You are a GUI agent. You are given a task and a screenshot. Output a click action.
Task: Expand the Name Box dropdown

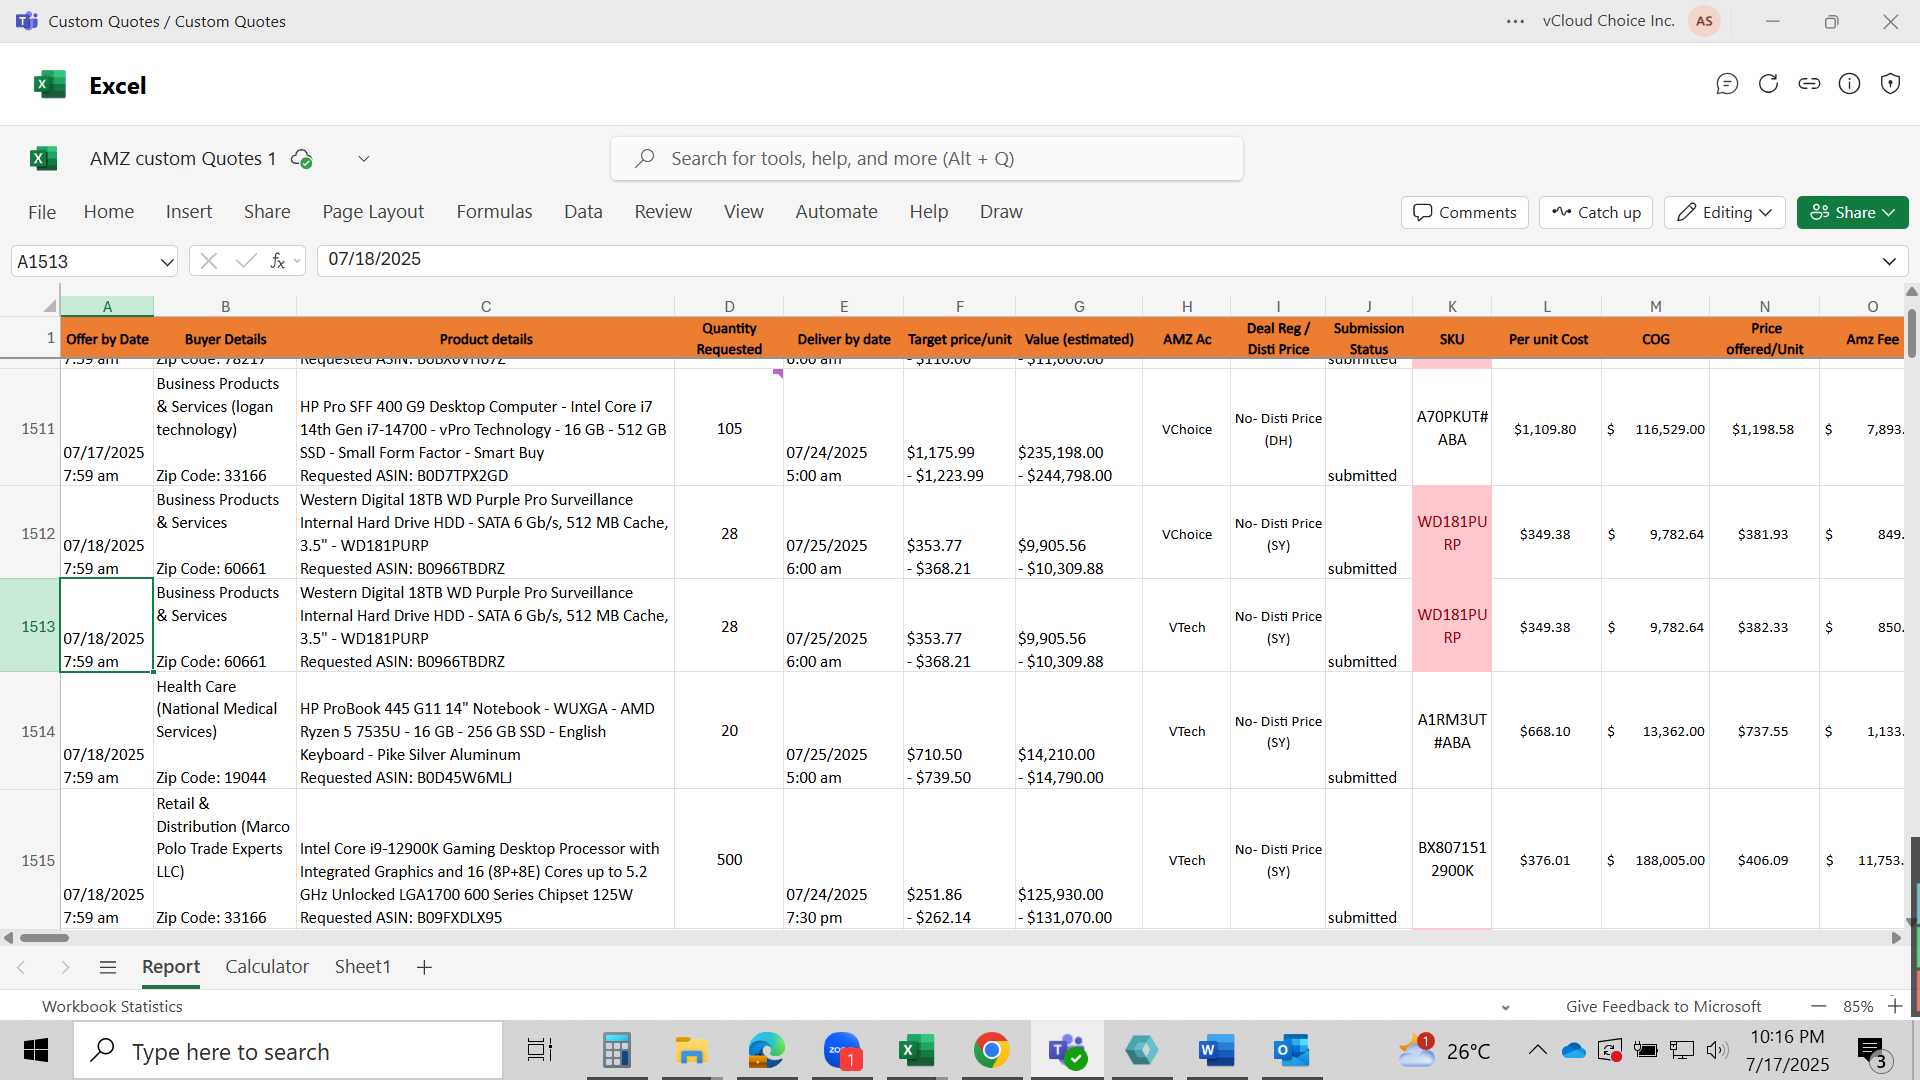[x=166, y=262]
